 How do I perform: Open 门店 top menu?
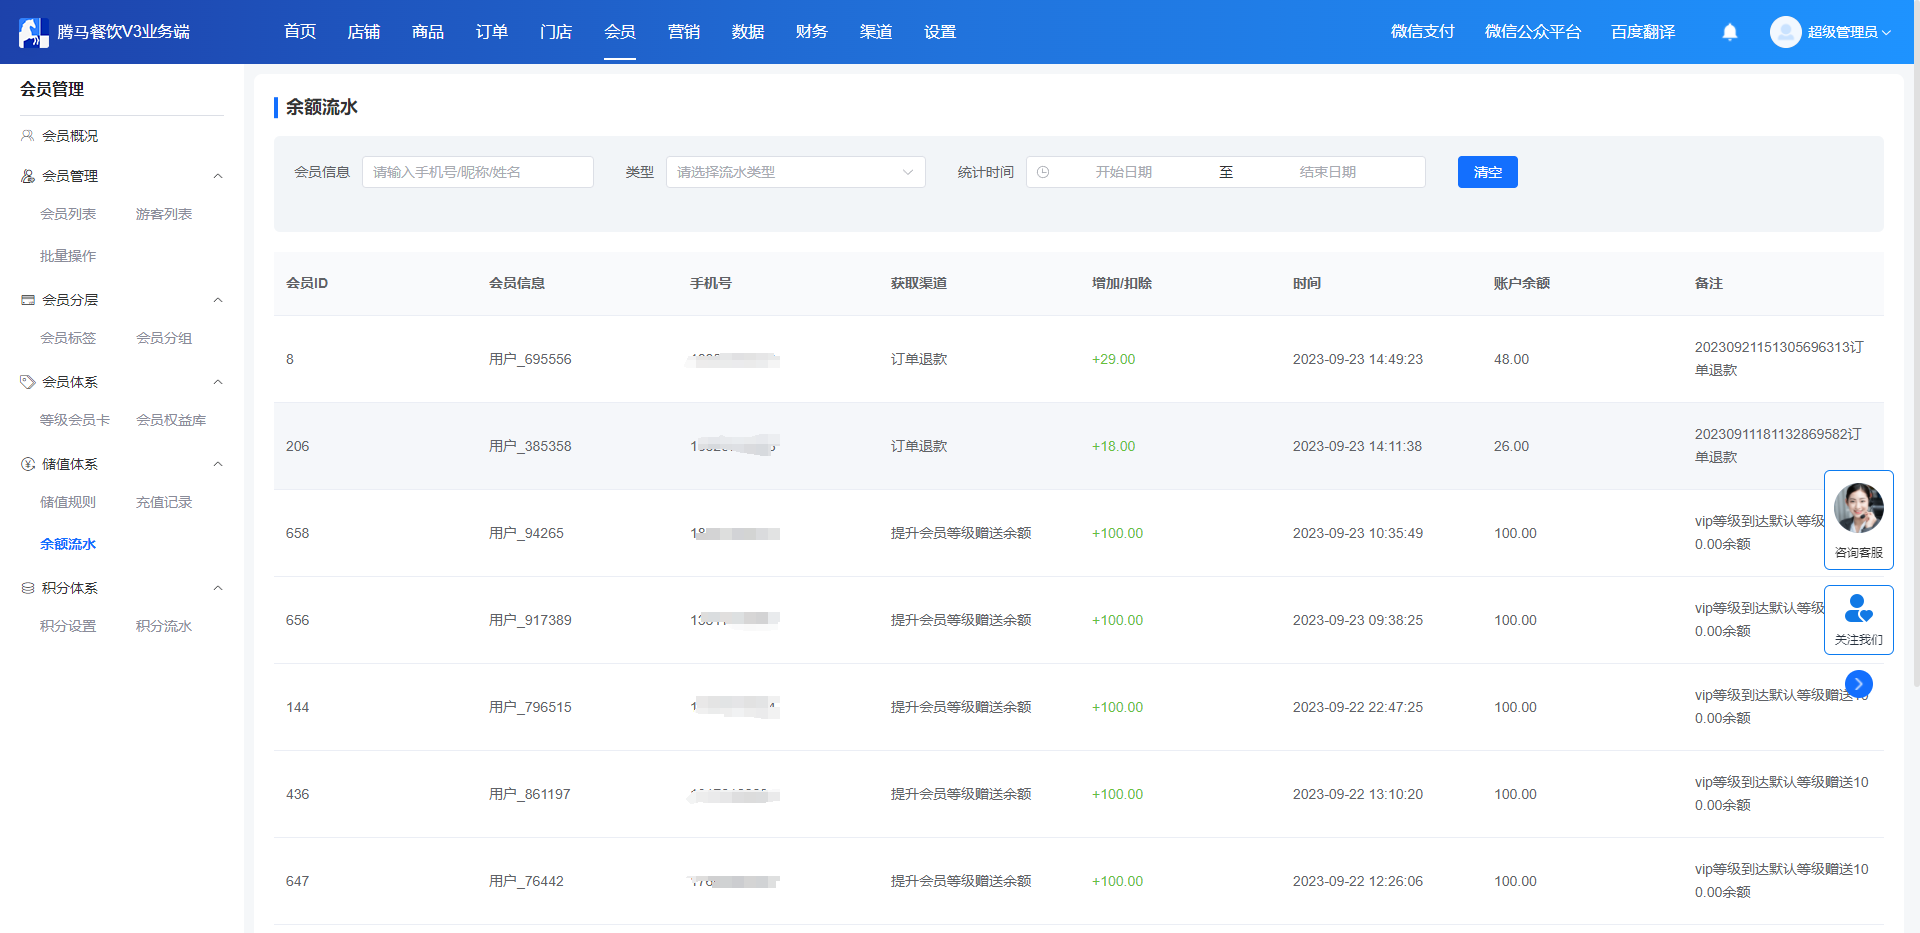(556, 32)
